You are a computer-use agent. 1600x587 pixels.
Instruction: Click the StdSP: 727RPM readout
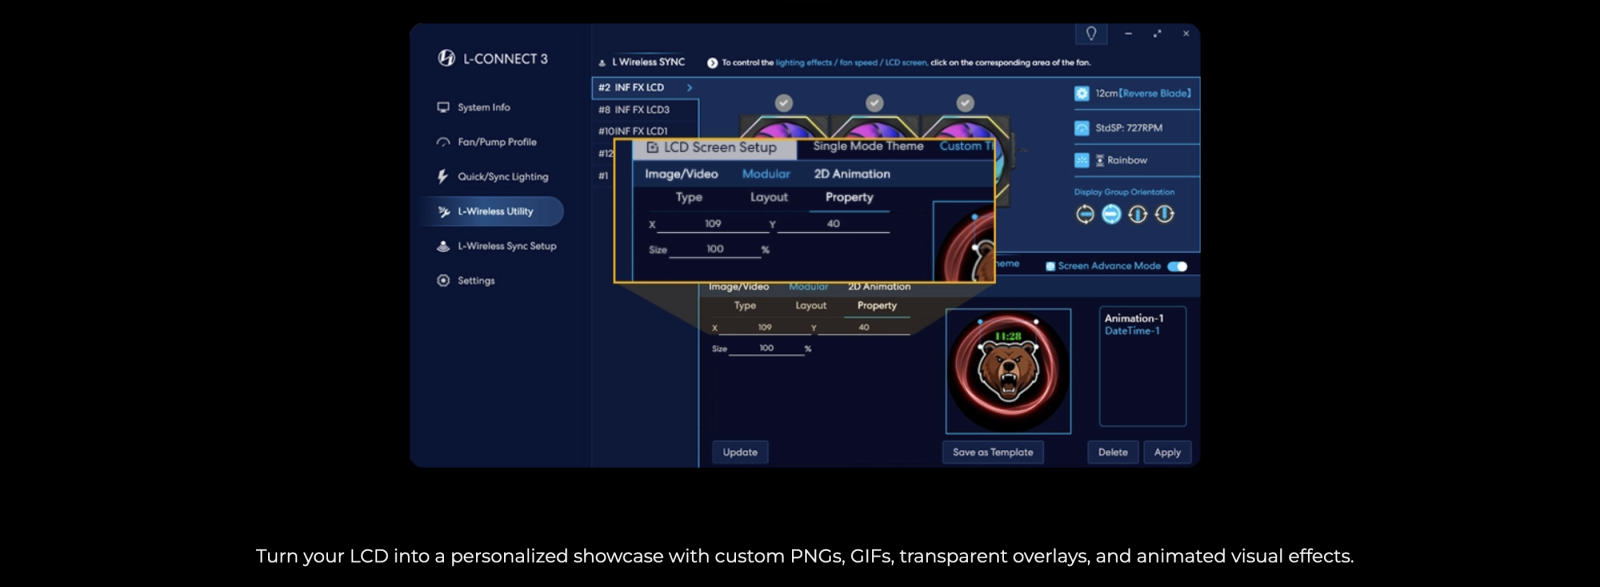[1129, 128]
